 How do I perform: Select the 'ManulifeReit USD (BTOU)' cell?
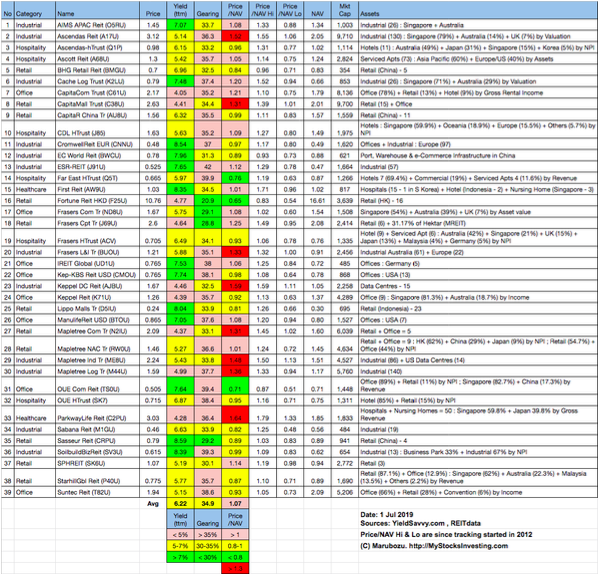(98, 320)
